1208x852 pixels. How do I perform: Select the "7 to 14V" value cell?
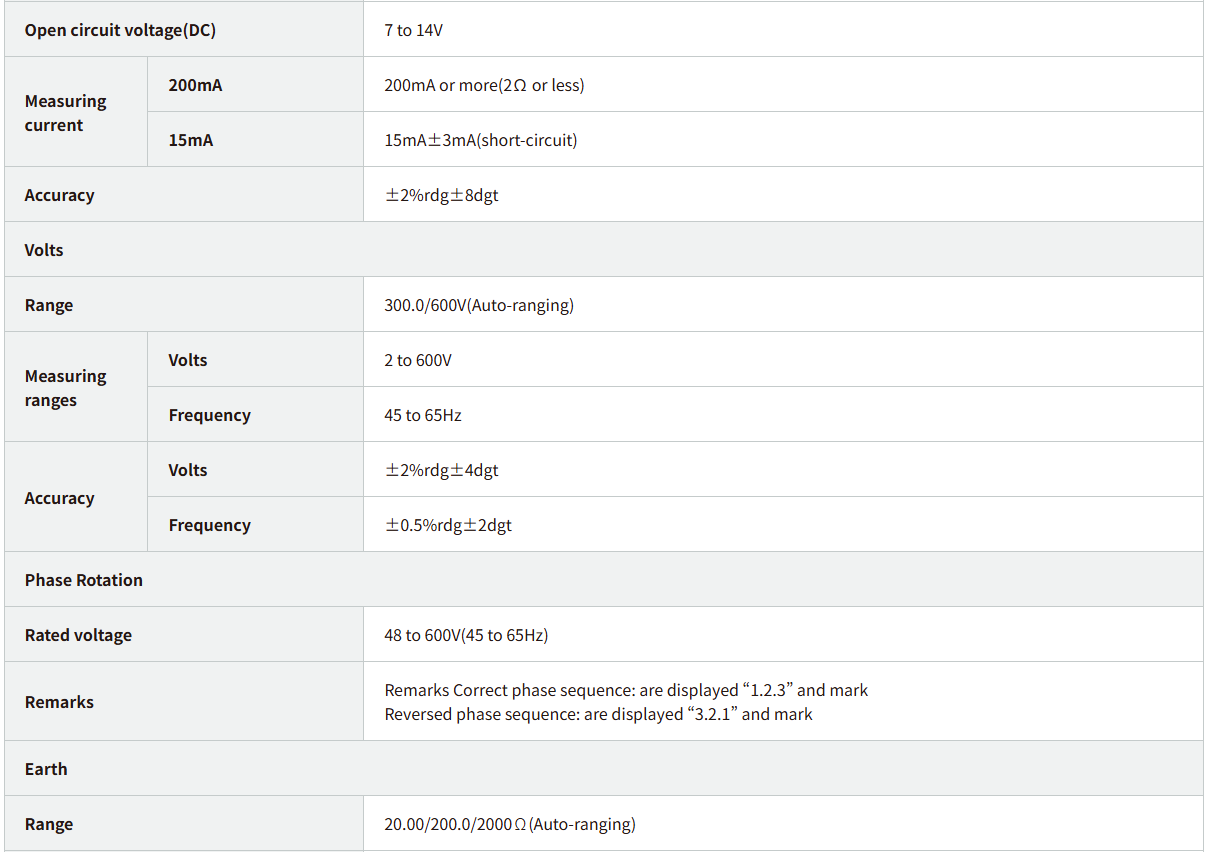413,30
